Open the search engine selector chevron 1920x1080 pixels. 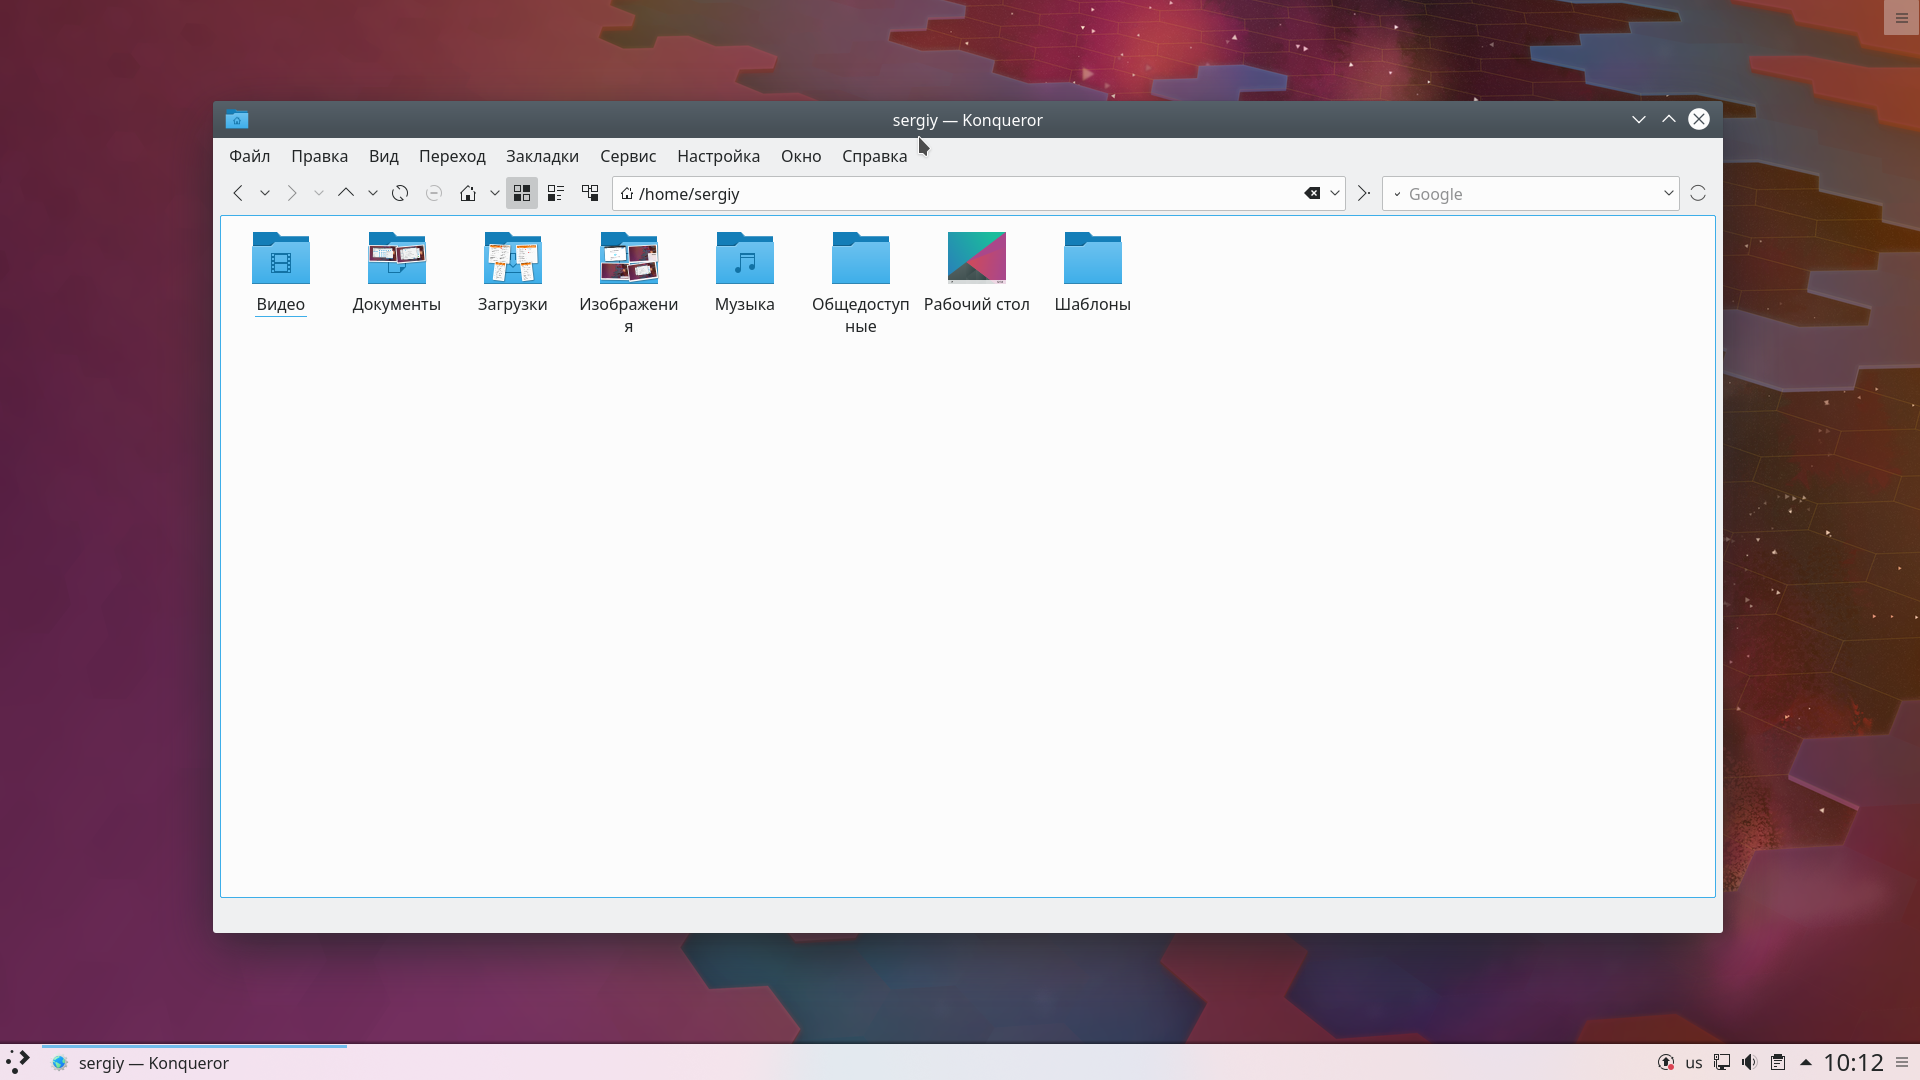pyautogui.click(x=1397, y=194)
